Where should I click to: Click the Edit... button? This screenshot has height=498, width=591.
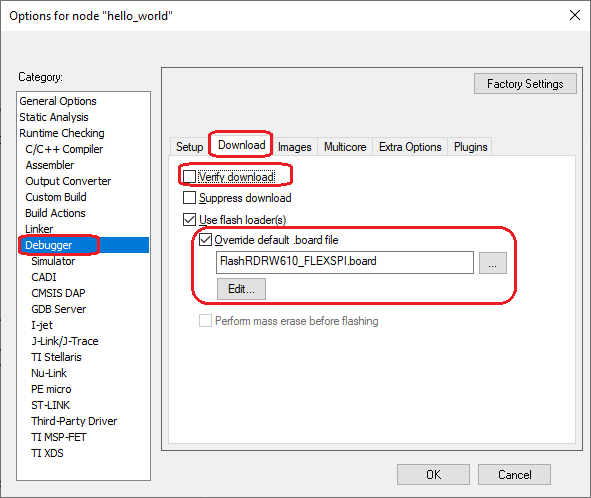coord(241,289)
